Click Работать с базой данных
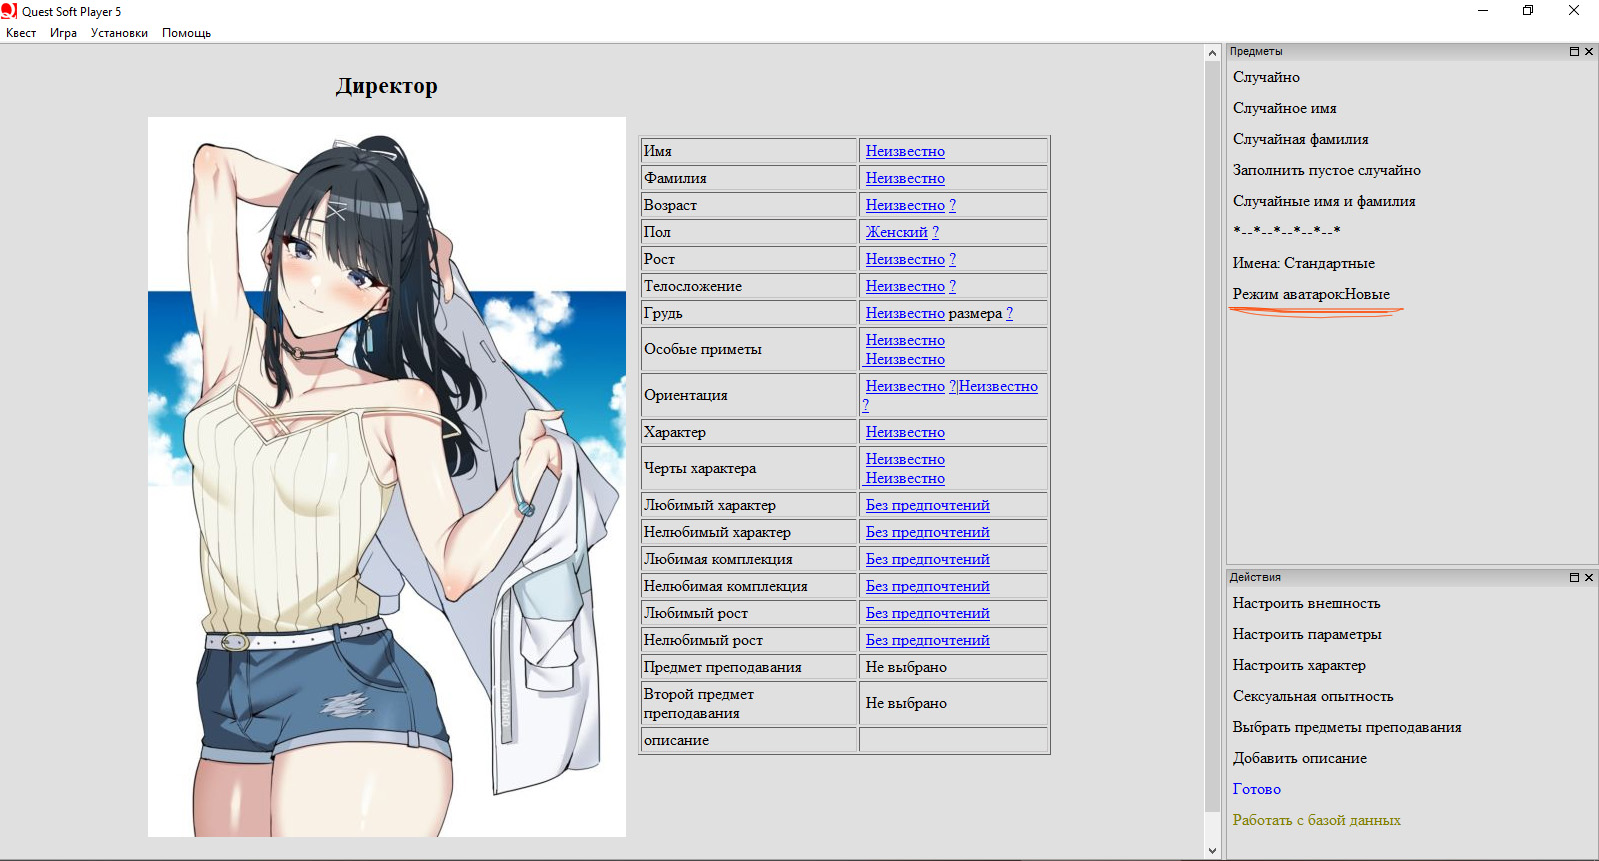 (x=1316, y=820)
